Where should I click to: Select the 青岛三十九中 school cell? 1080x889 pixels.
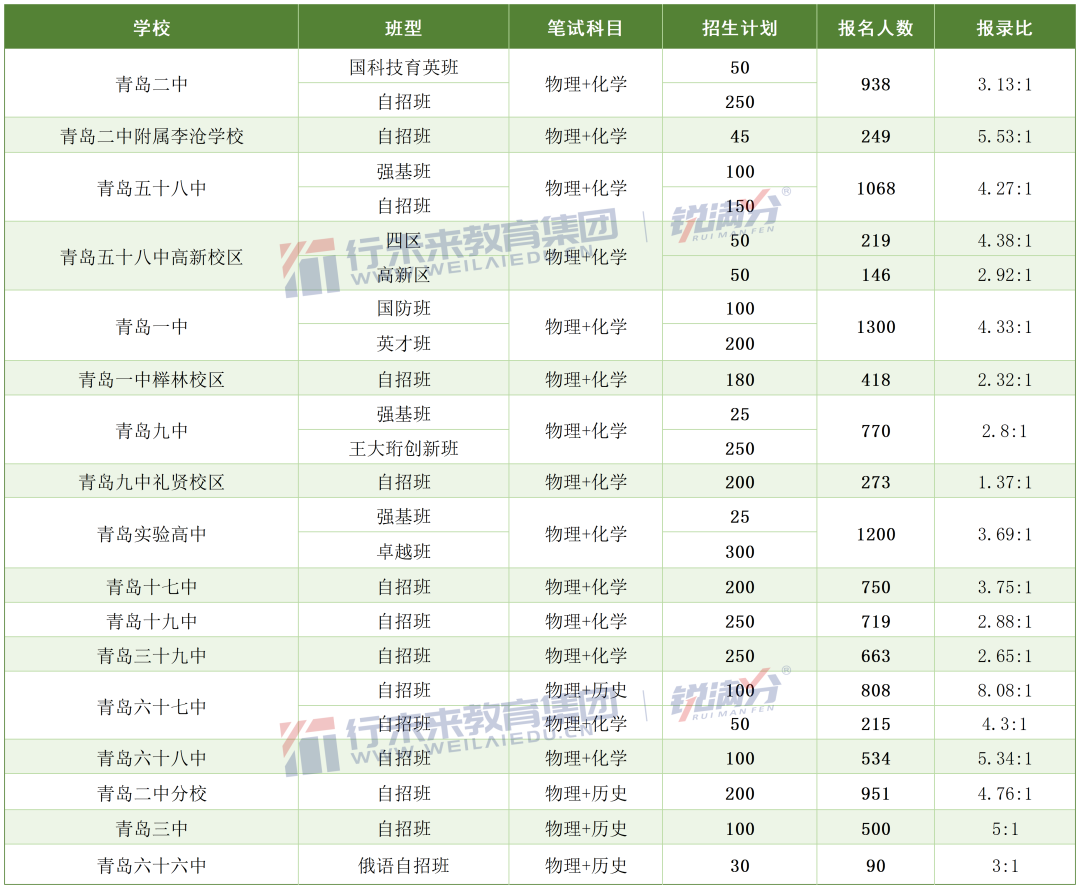click(152, 656)
